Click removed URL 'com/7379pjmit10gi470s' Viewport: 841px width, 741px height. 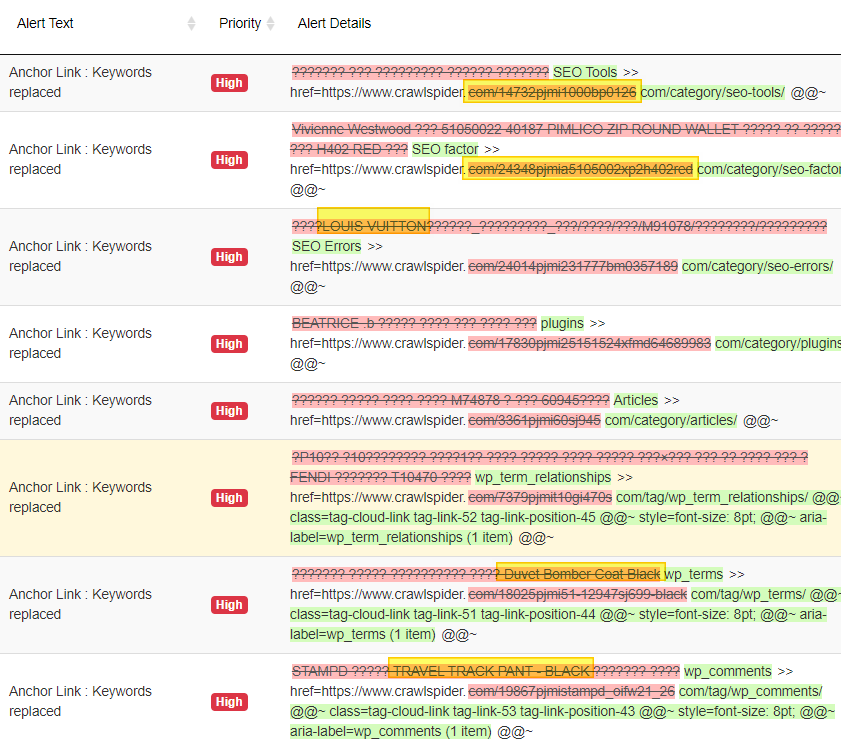(540, 498)
